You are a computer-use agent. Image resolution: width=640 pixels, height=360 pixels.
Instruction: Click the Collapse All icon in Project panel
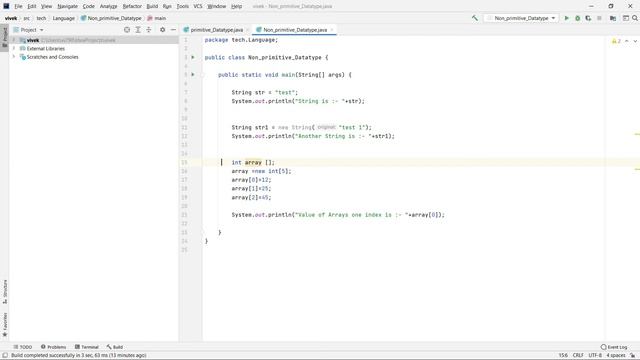click(x=149, y=30)
